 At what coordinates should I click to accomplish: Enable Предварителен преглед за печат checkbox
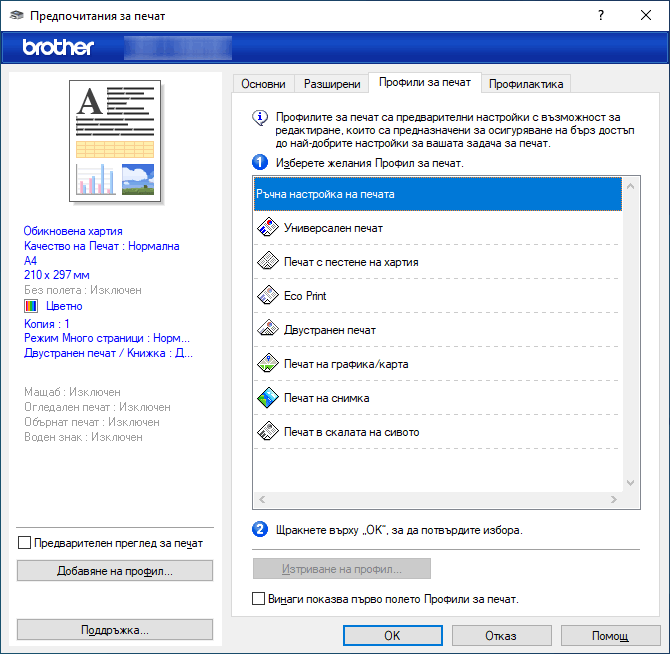pos(24,543)
